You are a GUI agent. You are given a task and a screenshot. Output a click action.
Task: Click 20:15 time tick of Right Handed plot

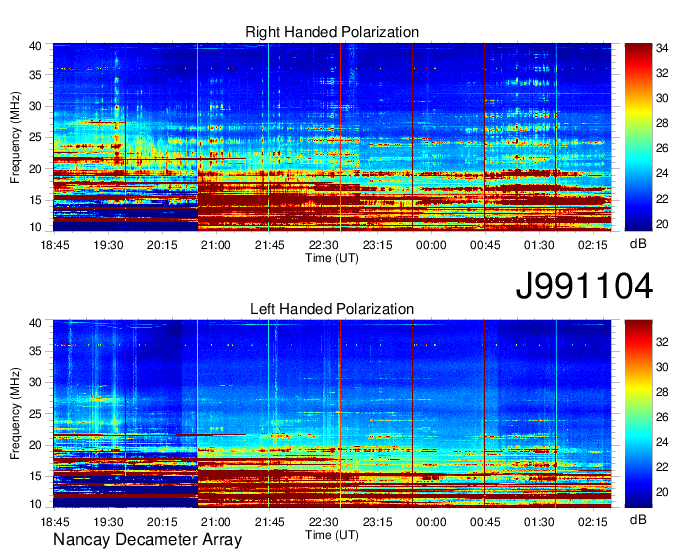[x=162, y=245]
